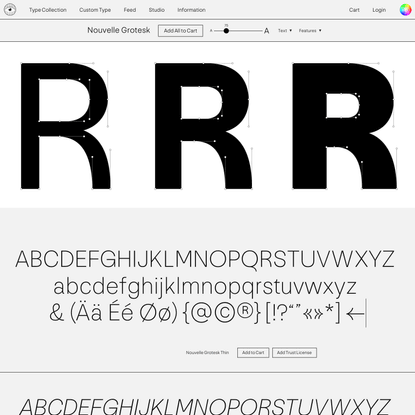Click into the uppercase alphabet sample text

[x=205, y=259]
